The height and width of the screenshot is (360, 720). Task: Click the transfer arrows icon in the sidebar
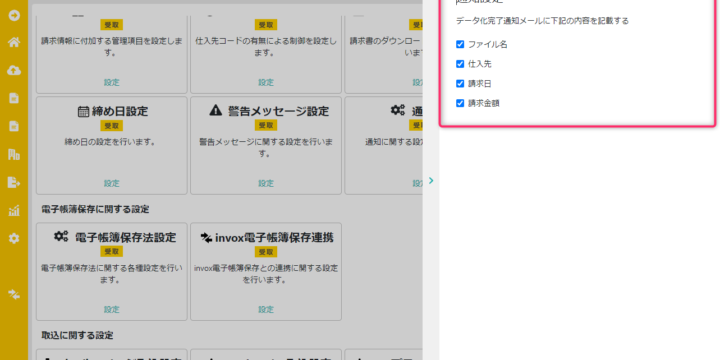(x=14, y=294)
